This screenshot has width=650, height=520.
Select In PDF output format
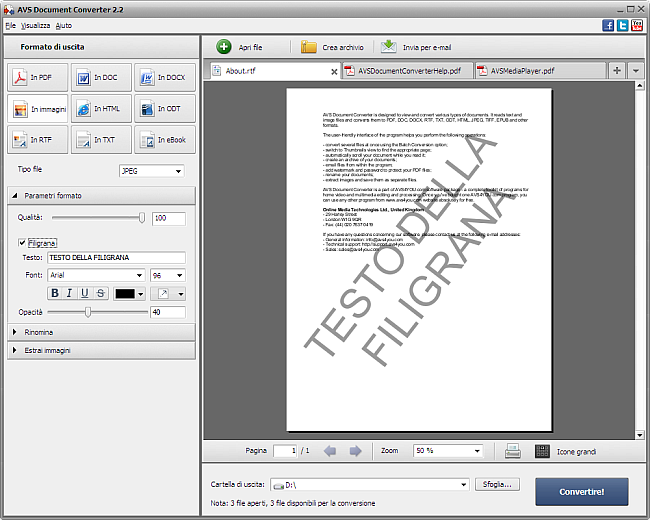(37, 78)
